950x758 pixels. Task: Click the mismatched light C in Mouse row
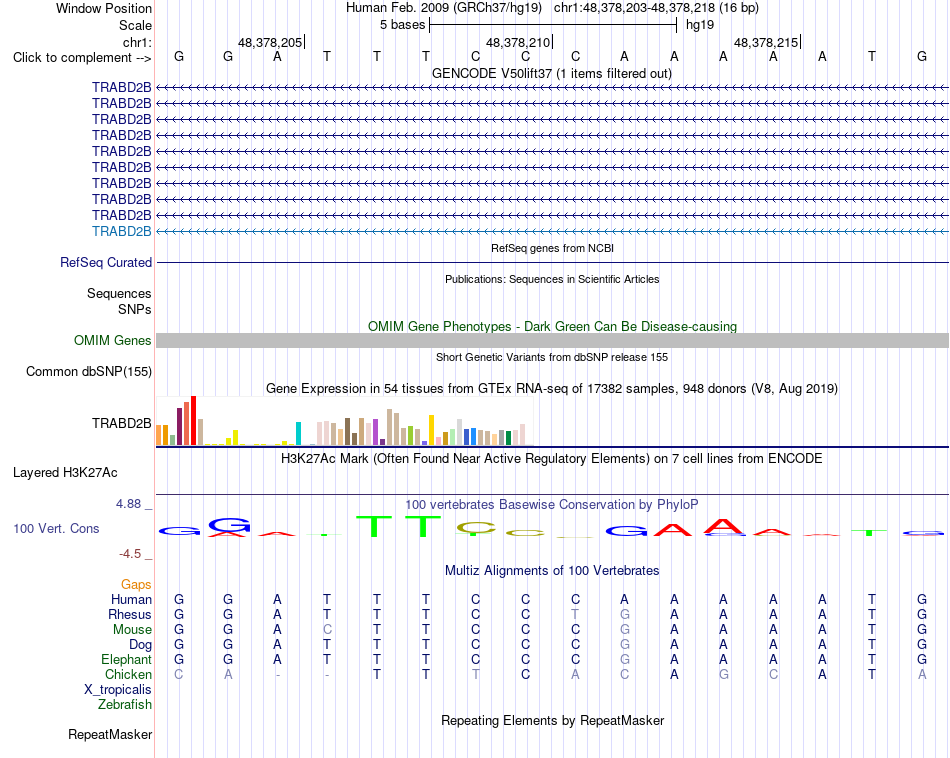pos(327,630)
